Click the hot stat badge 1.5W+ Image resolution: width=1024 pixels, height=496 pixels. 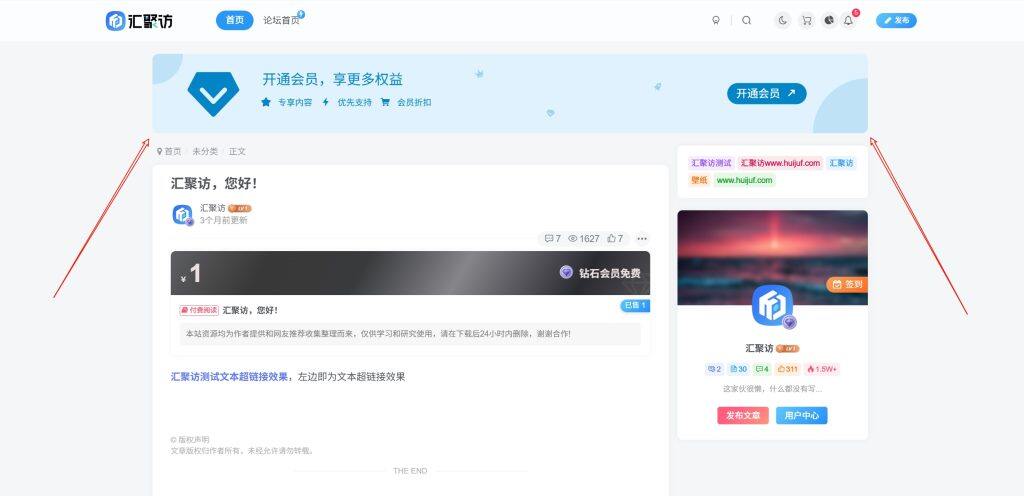[822, 369]
